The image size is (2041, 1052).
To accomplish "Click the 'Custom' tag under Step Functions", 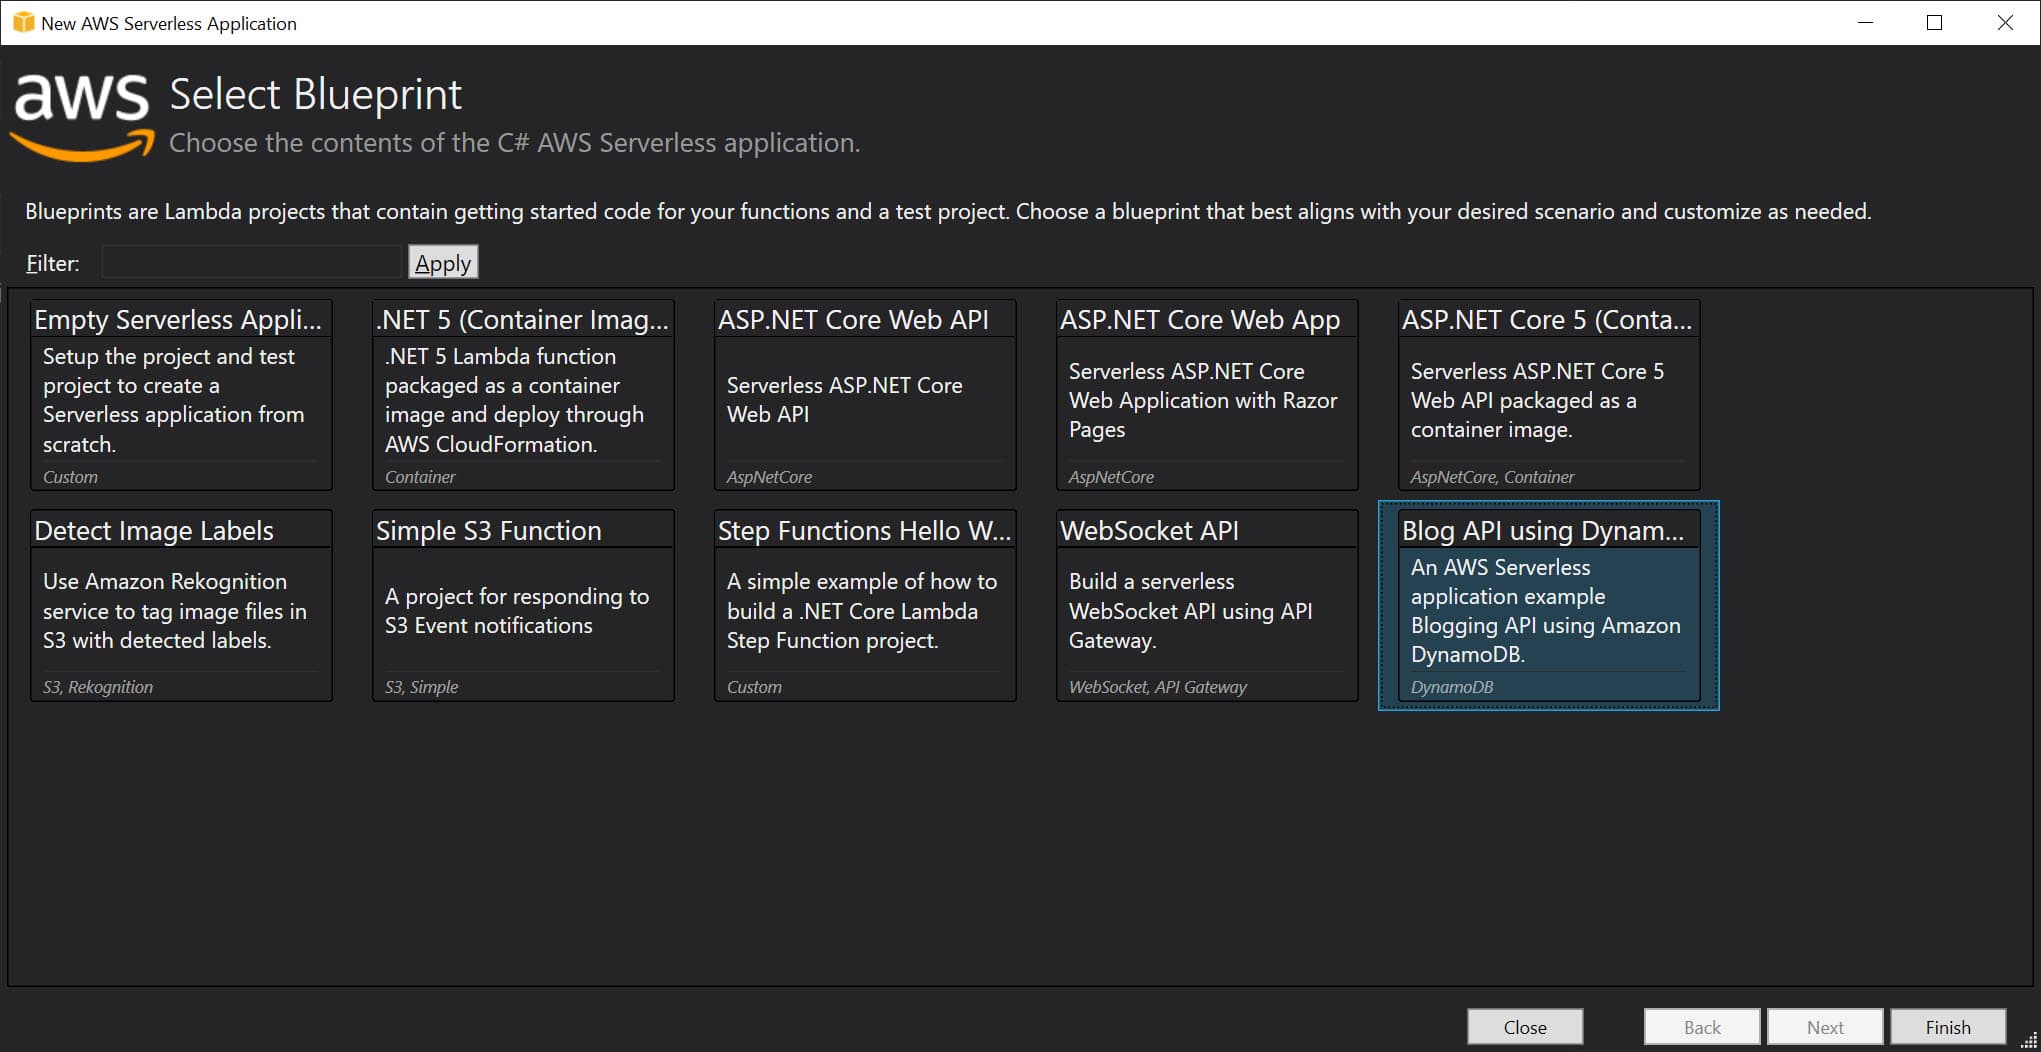I will pyautogui.click(x=754, y=687).
